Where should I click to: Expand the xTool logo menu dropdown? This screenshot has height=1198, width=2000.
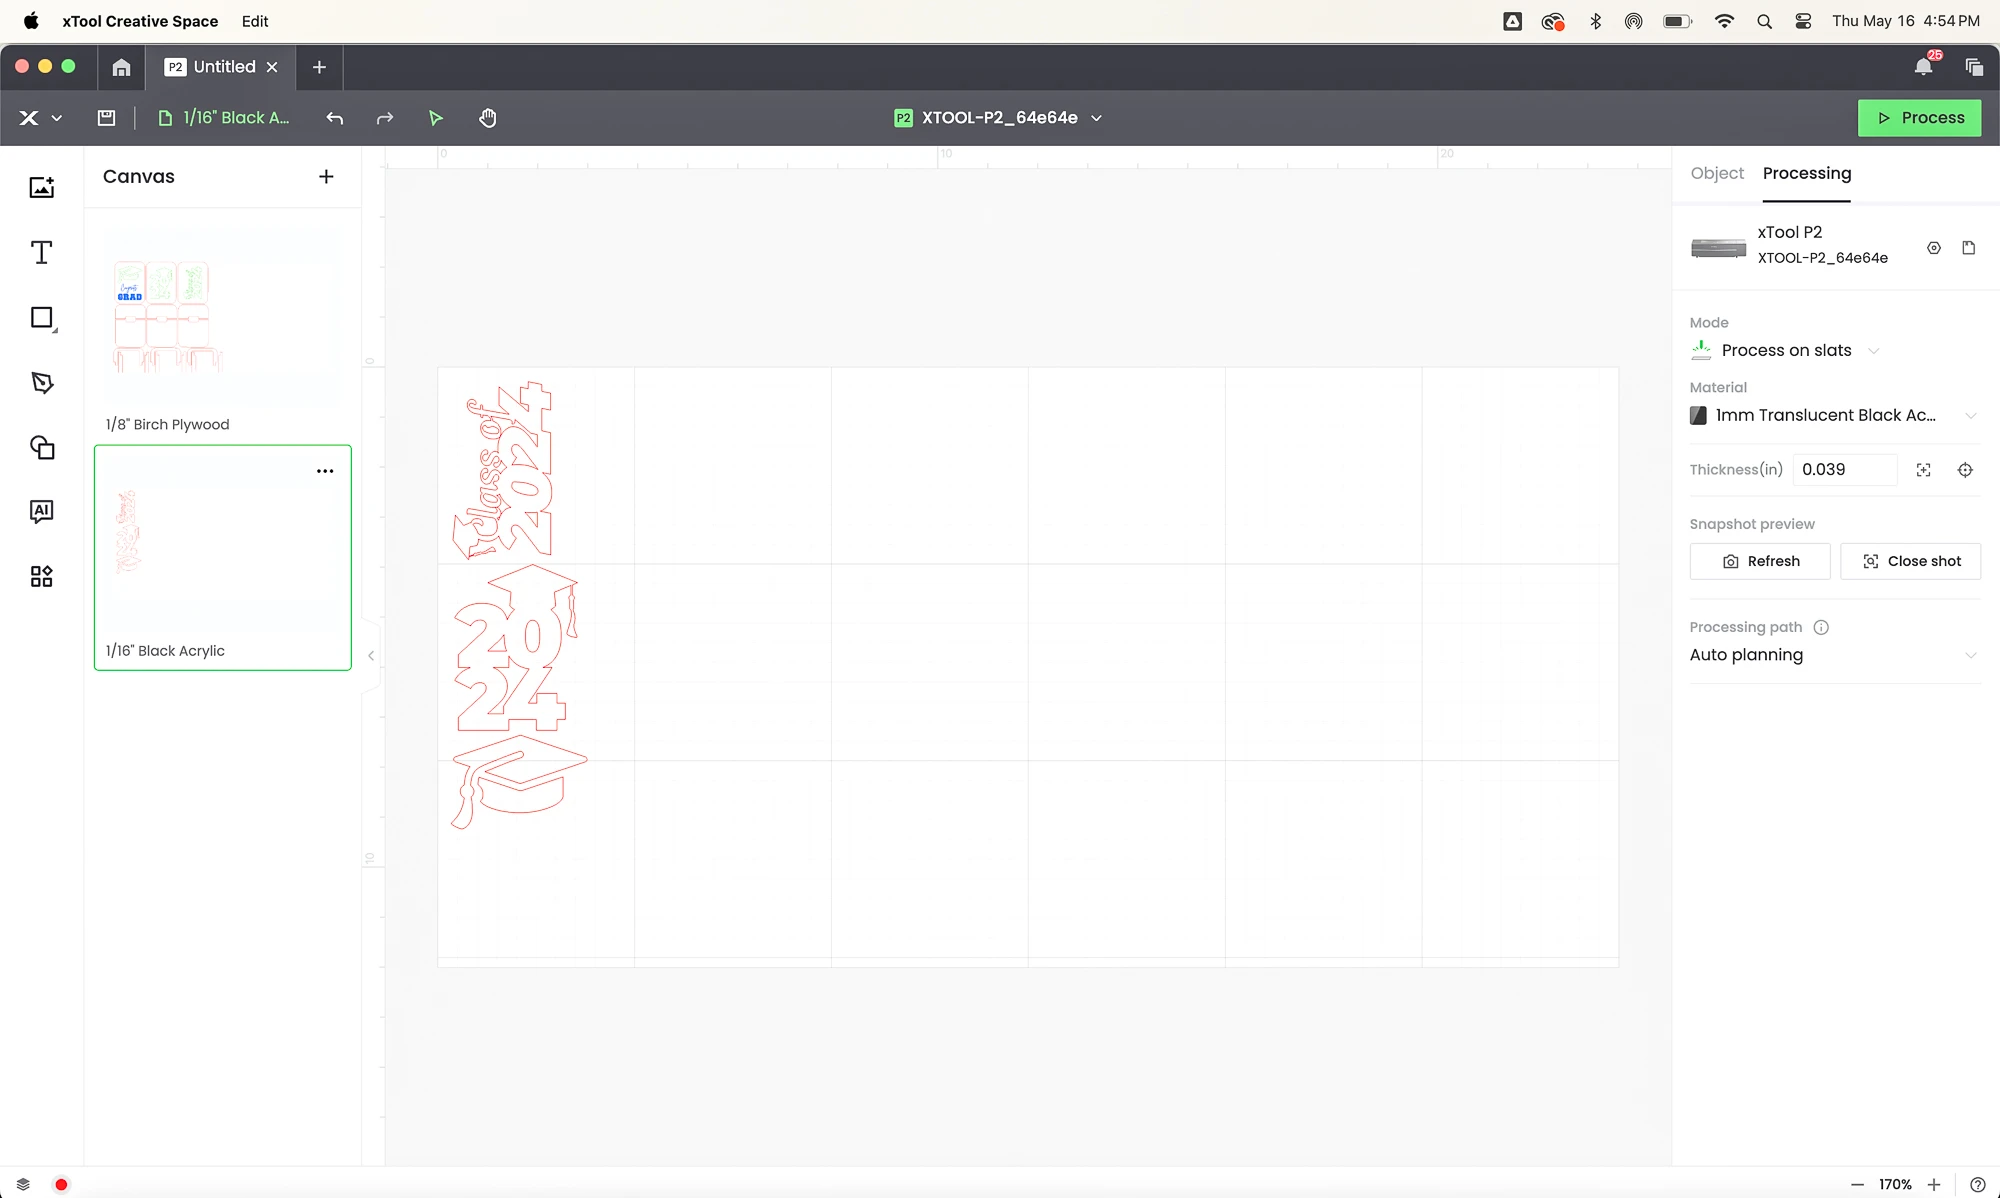coord(40,118)
